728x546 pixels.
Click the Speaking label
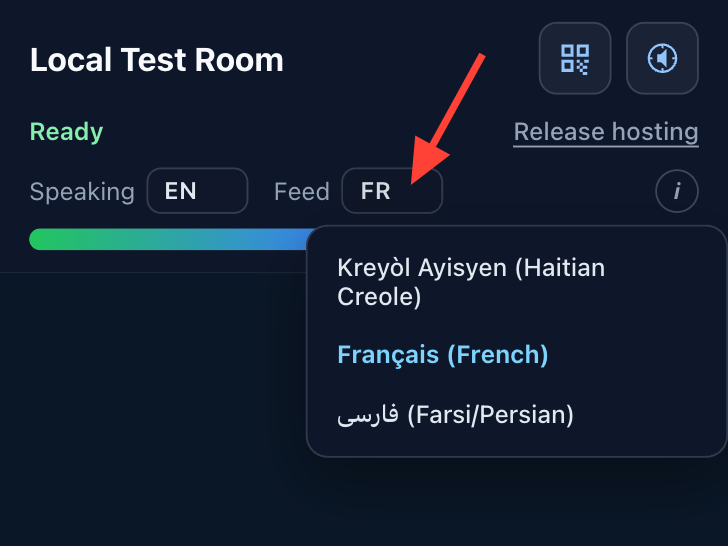pyautogui.click(x=82, y=191)
